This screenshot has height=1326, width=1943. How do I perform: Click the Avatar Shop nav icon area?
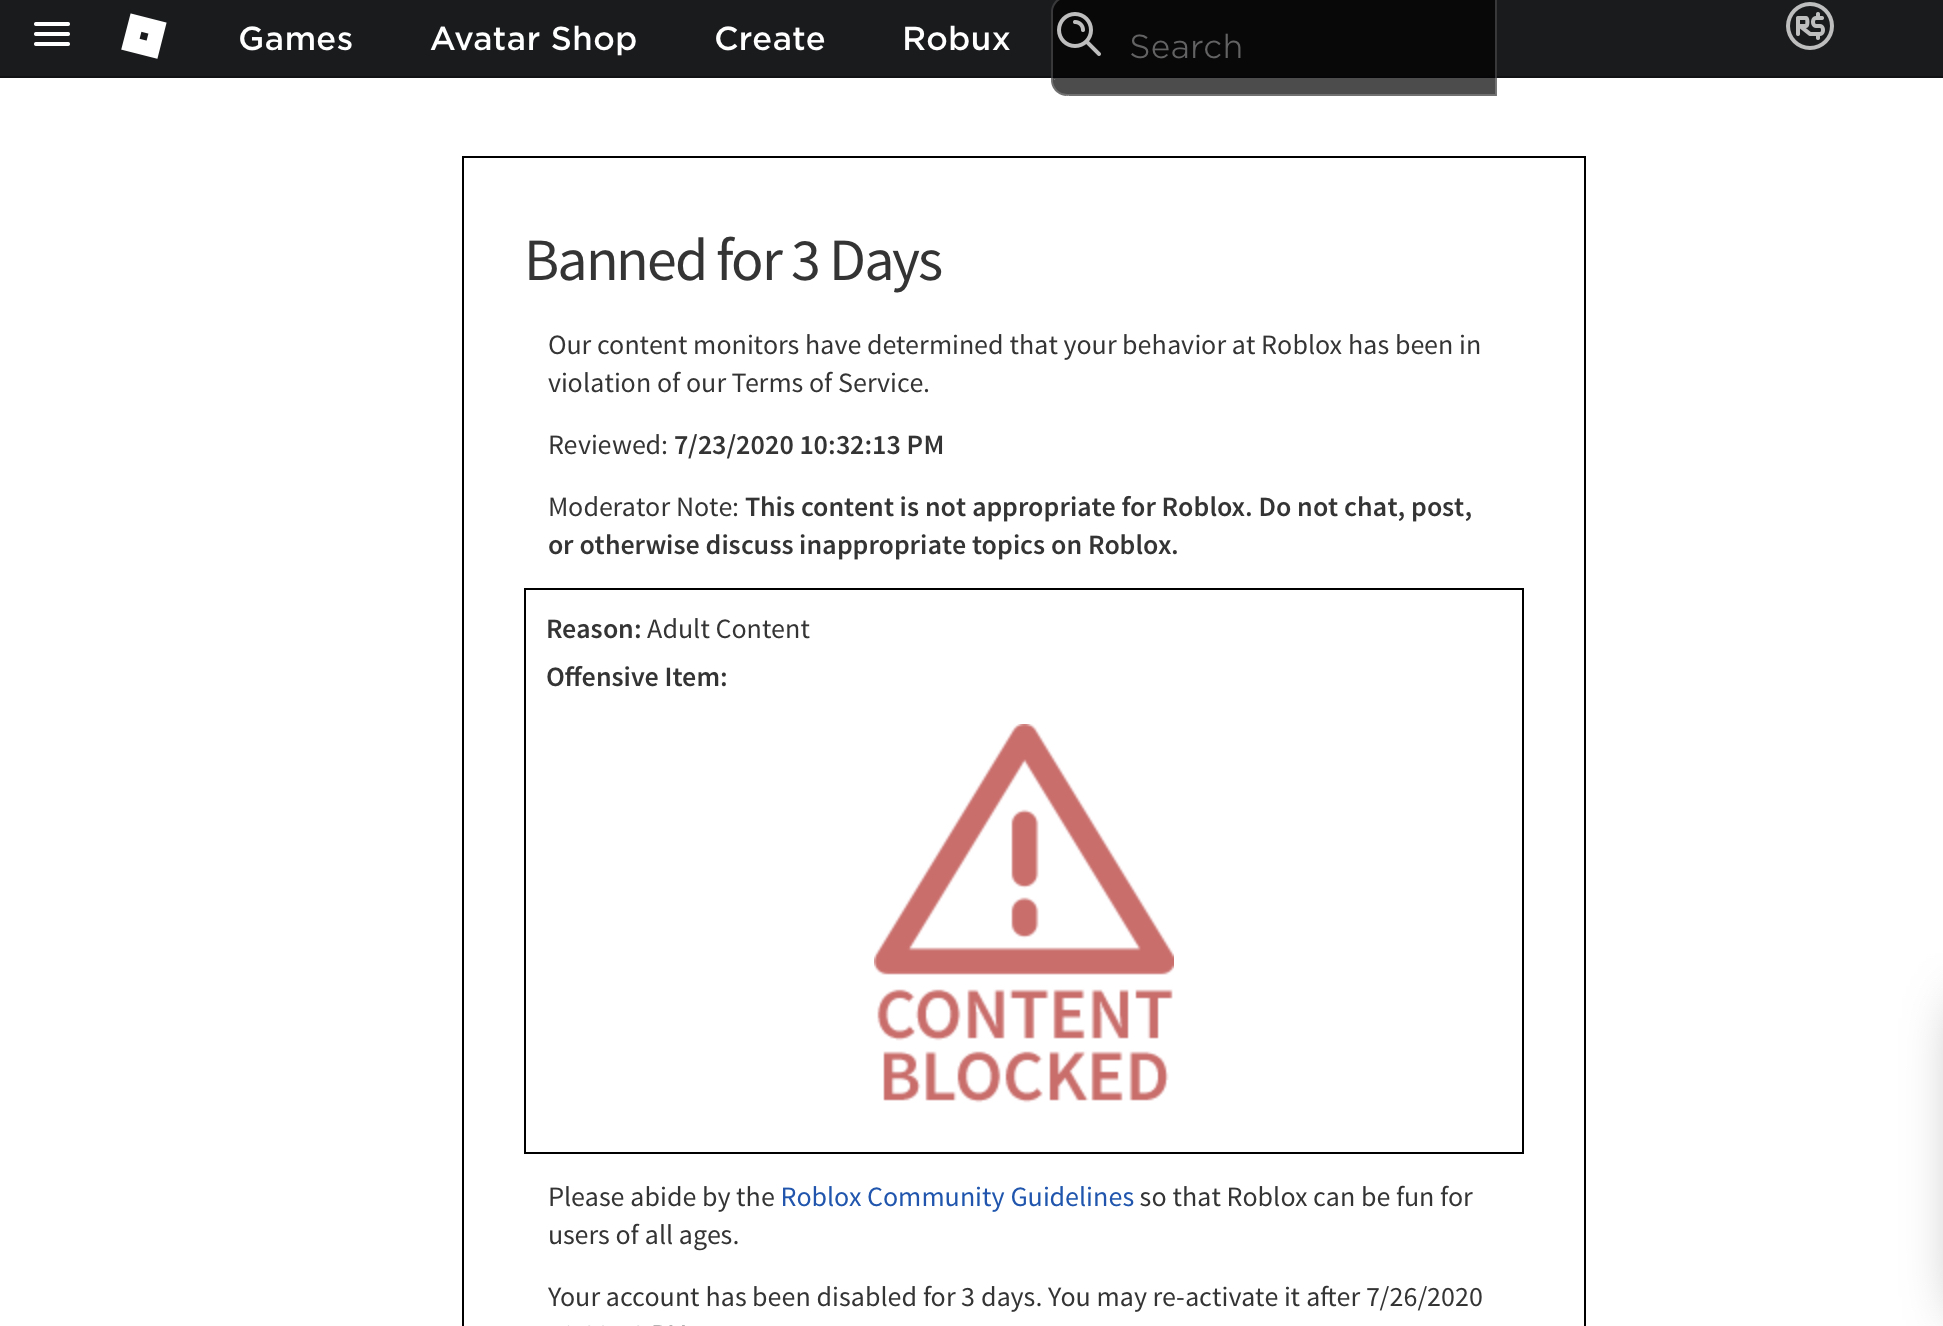tap(532, 37)
